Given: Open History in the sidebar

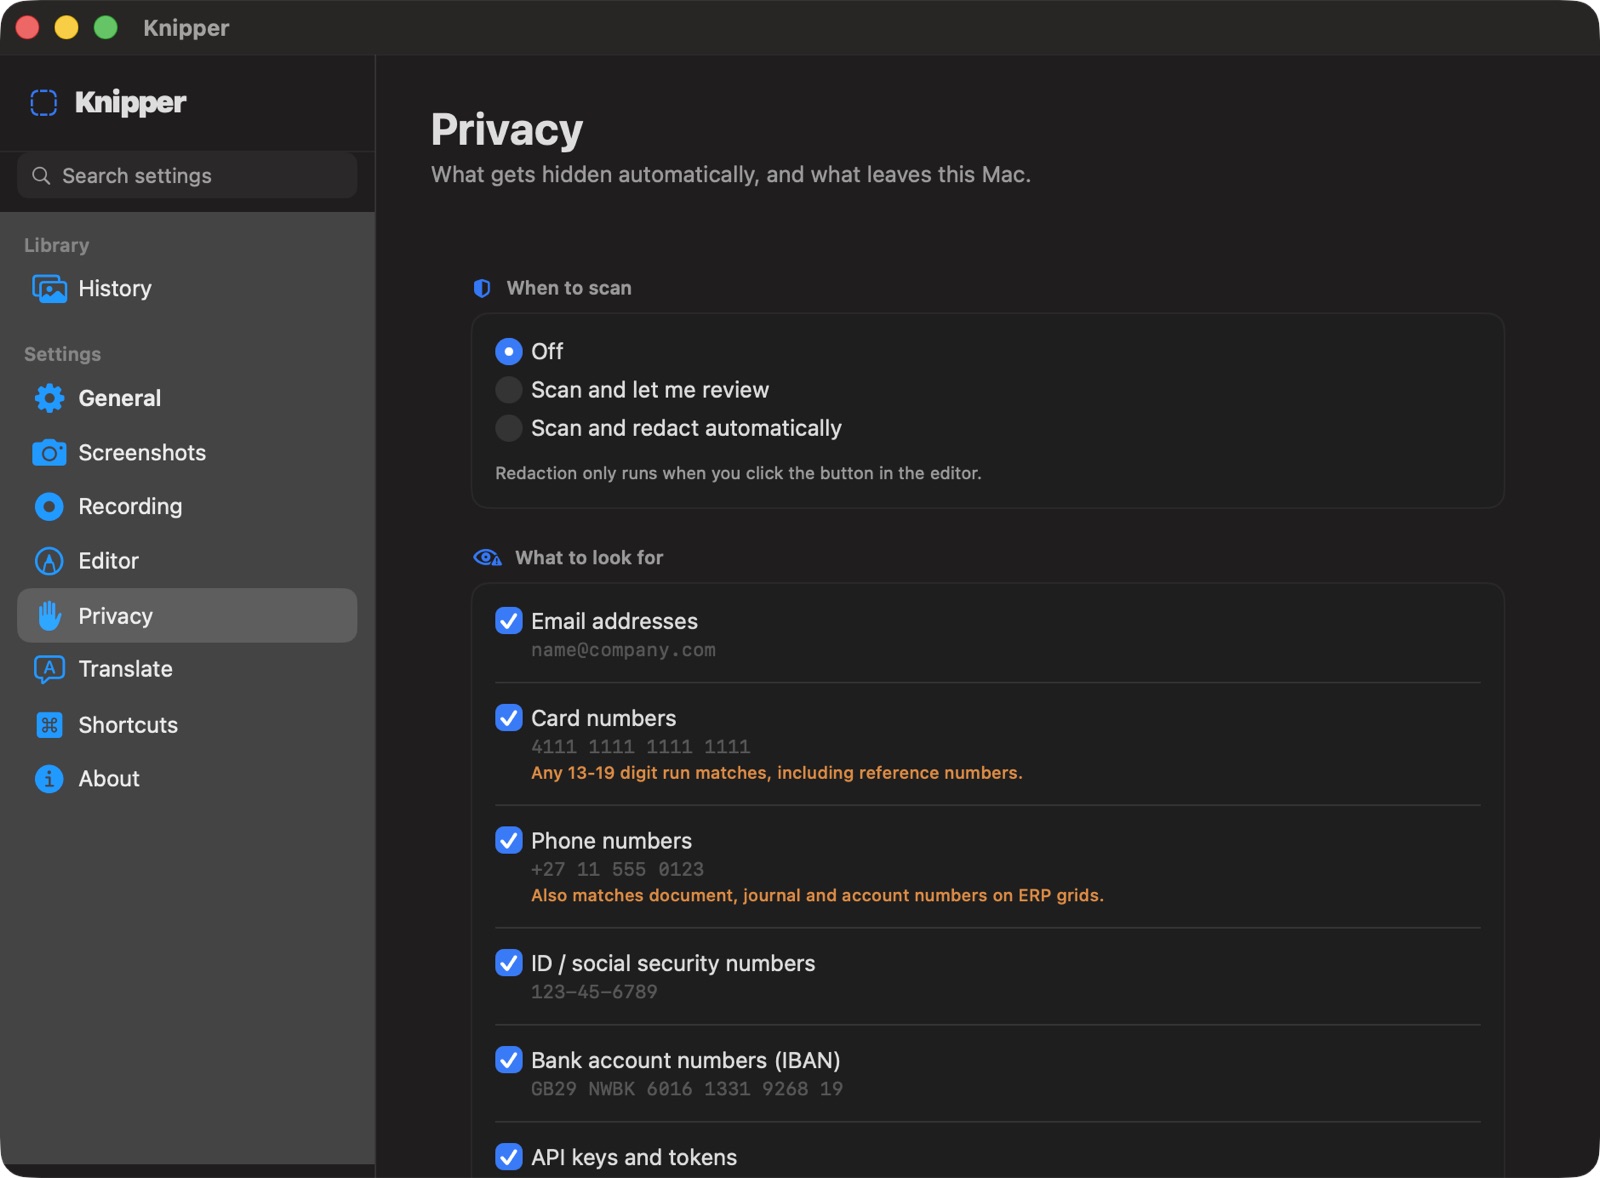Looking at the screenshot, I should click(187, 289).
